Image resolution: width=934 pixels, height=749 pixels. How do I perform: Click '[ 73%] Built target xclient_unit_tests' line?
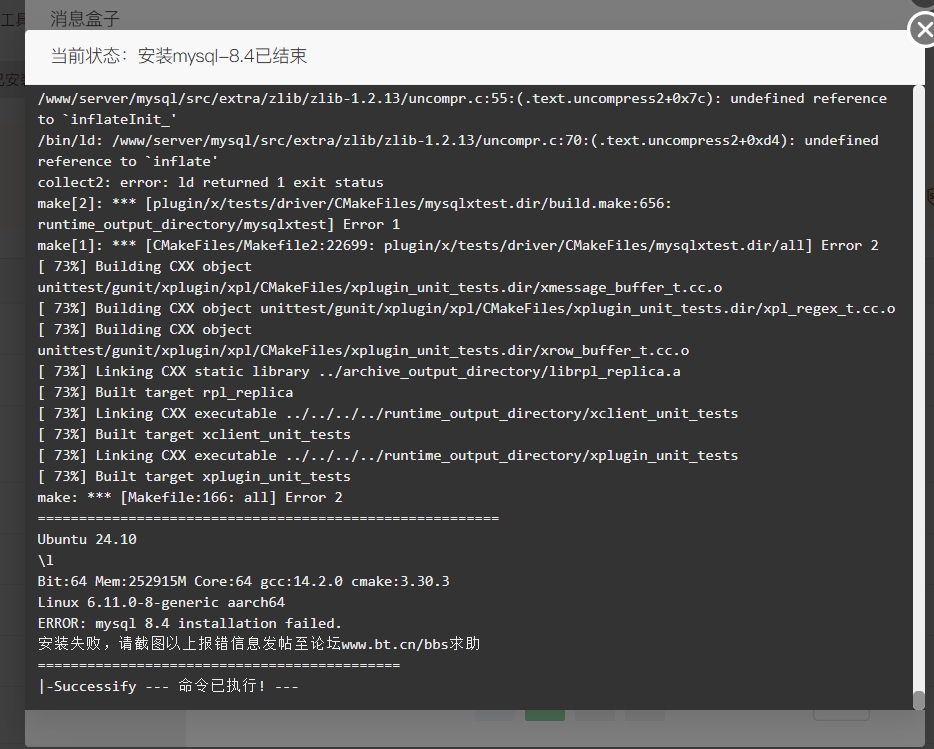pos(194,434)
